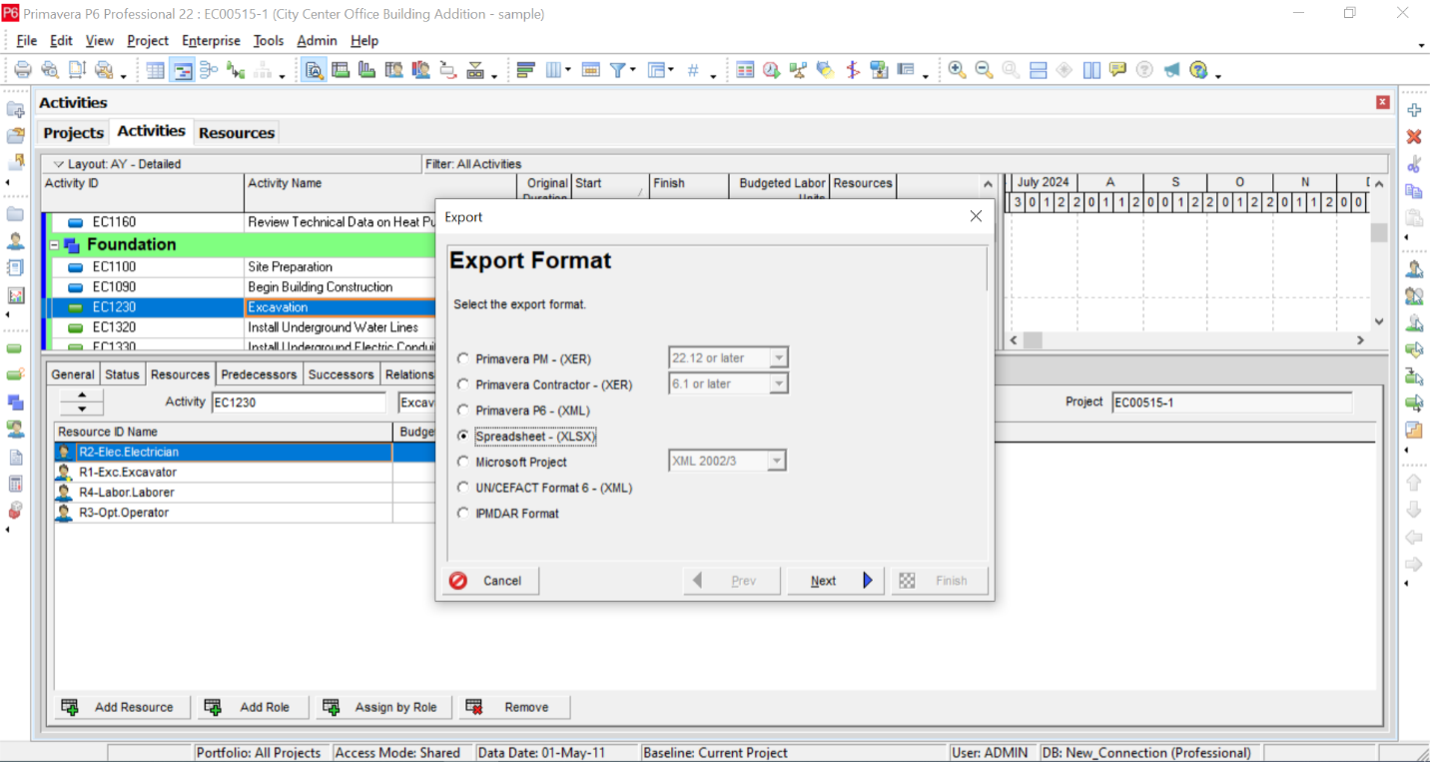Open the Tools menu
This screenshot has height=766, width=1430.
click(x=268, y=41)
